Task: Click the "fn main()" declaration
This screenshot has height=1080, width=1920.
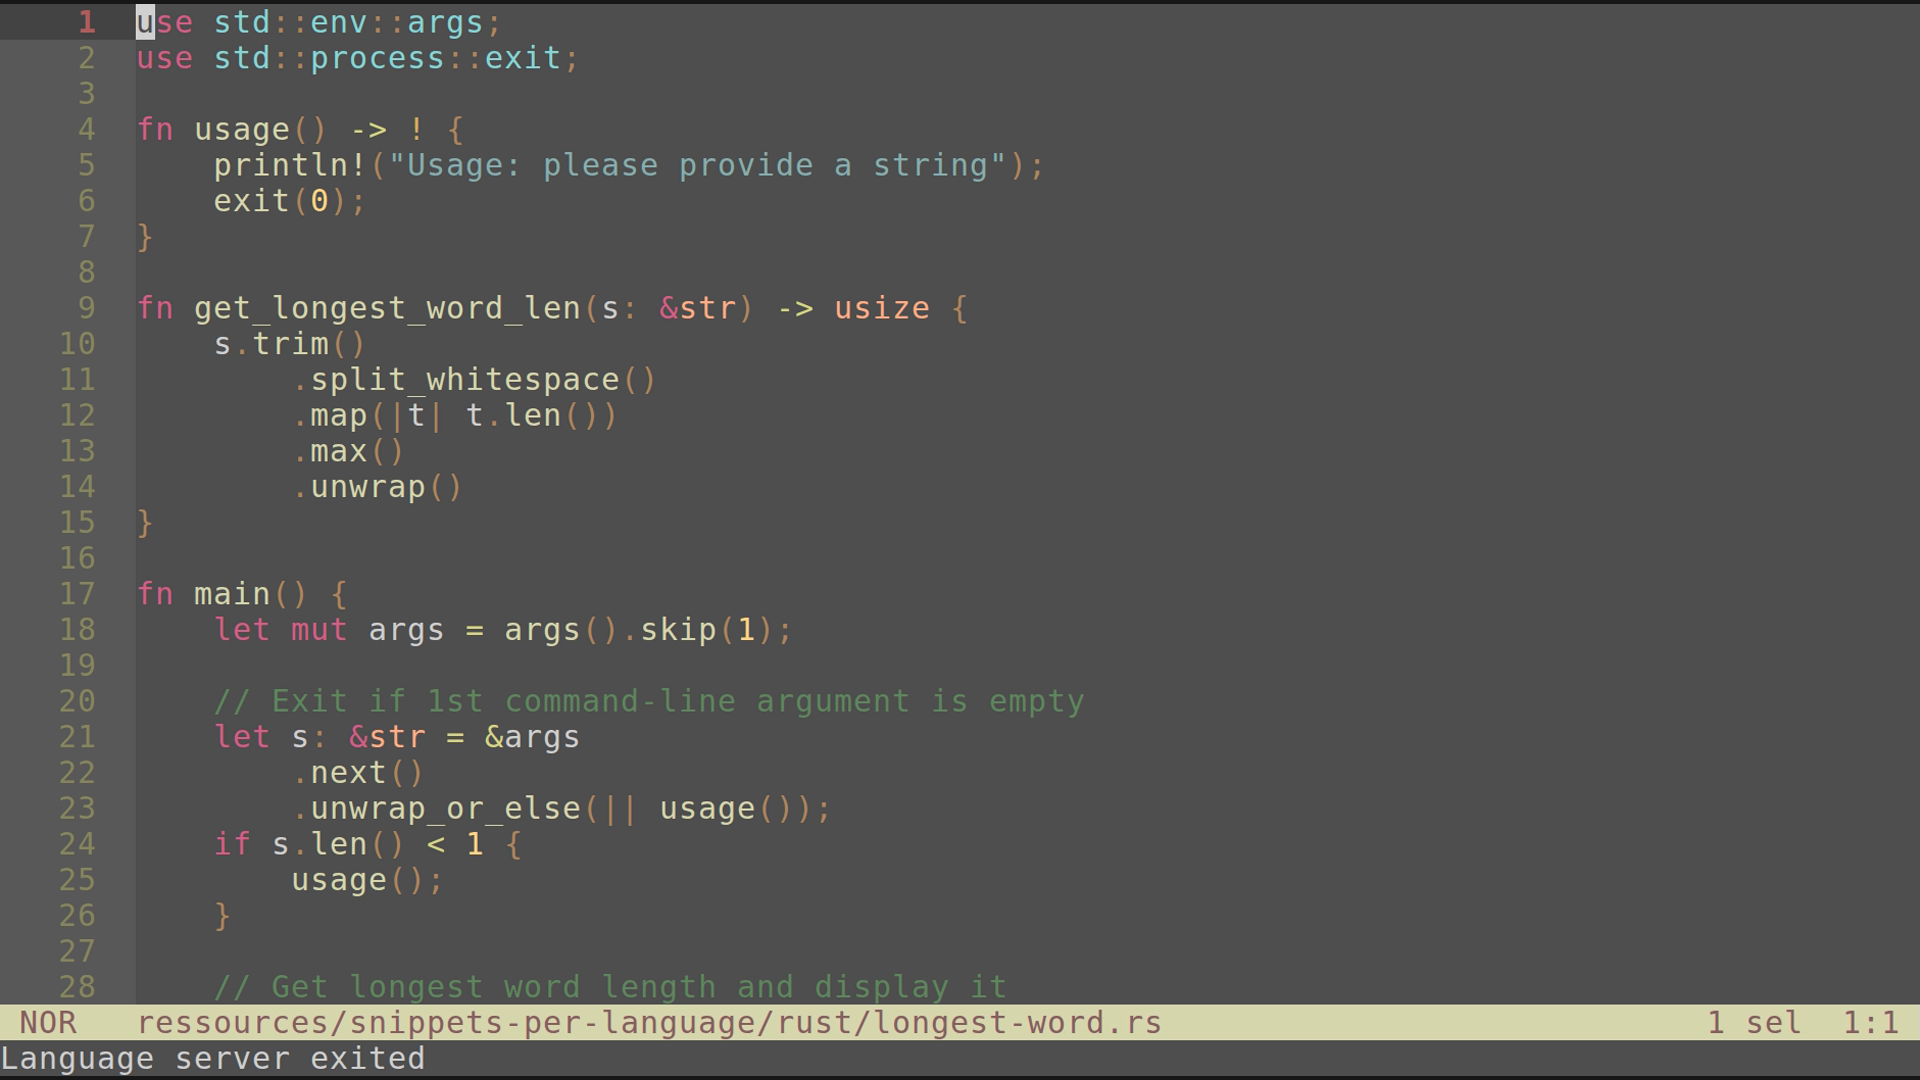Action: point(222,594)
